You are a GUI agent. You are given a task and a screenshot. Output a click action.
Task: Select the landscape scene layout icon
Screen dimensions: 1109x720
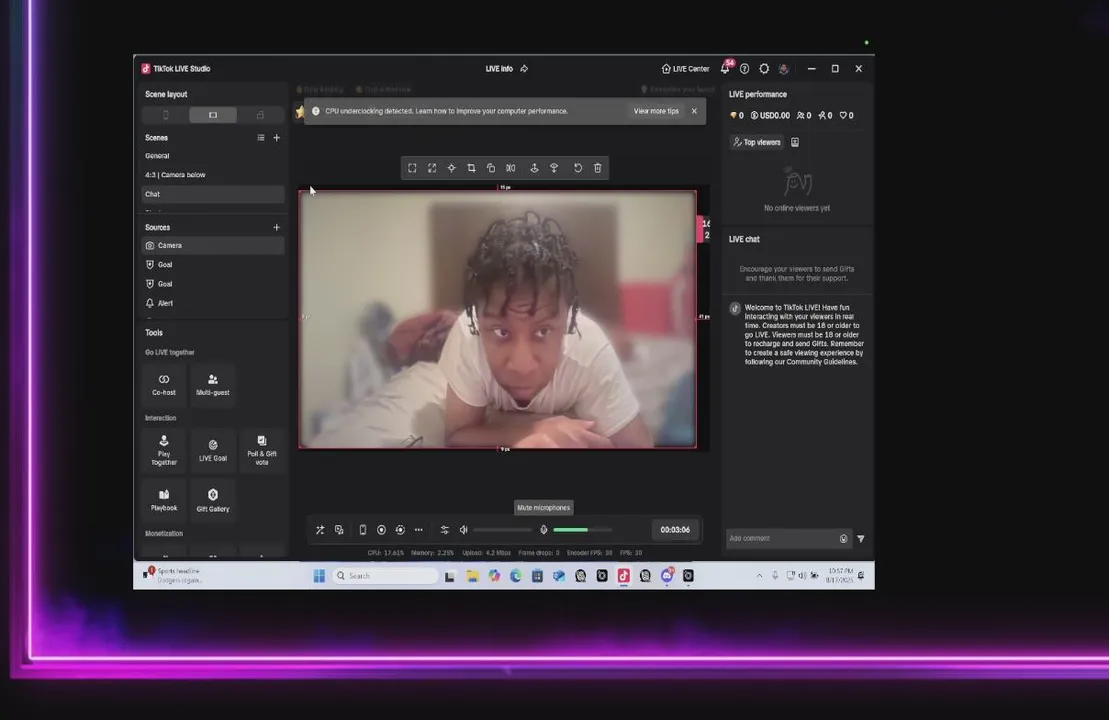[x=213, y=115]
